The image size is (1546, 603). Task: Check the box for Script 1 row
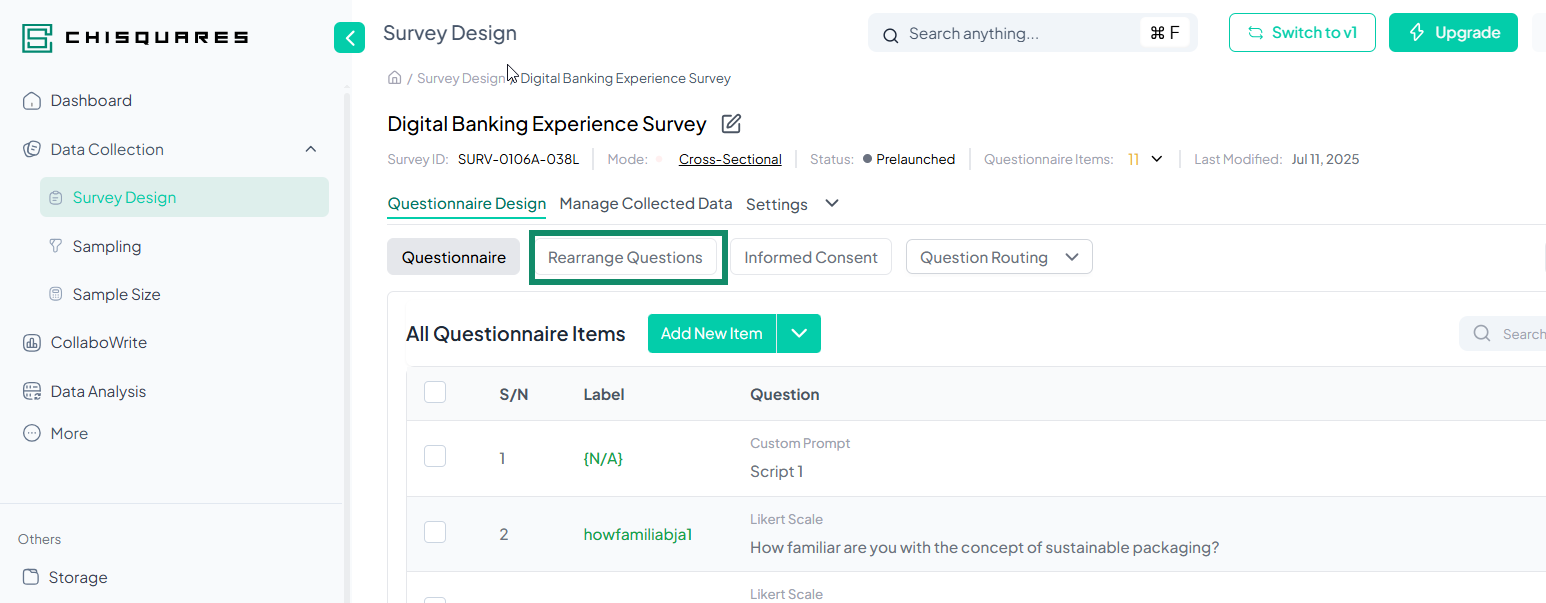(x=435, y=457)
